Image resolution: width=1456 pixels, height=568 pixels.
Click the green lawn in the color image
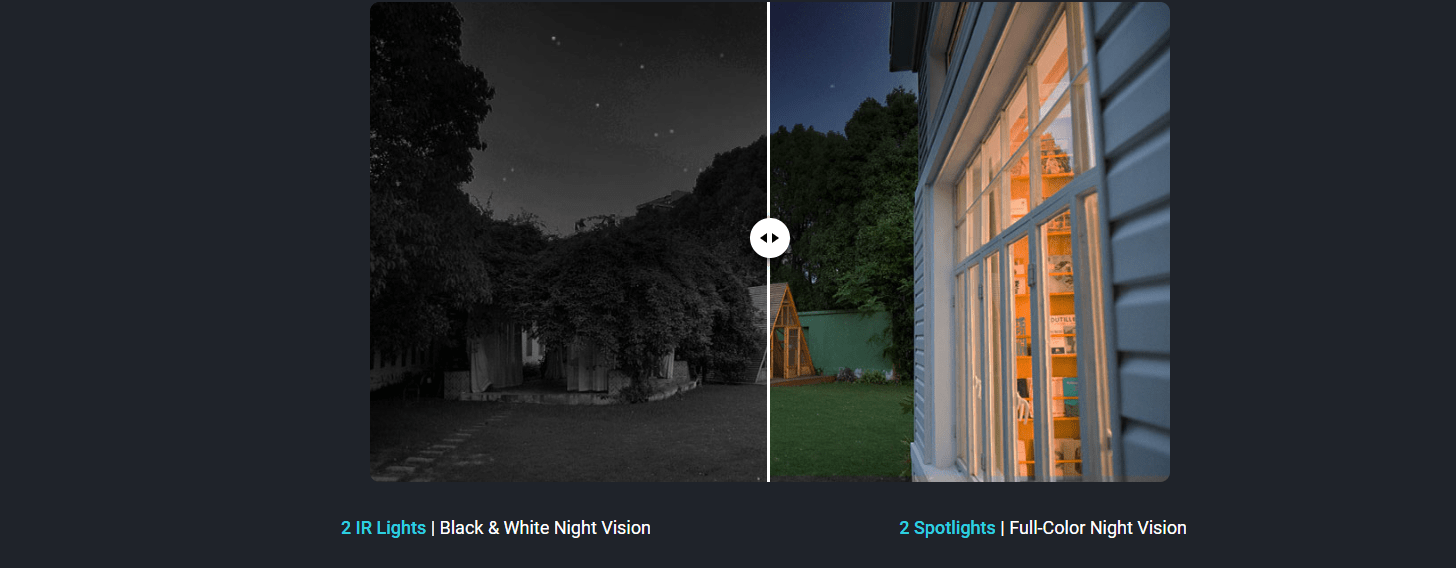(838, 432)
